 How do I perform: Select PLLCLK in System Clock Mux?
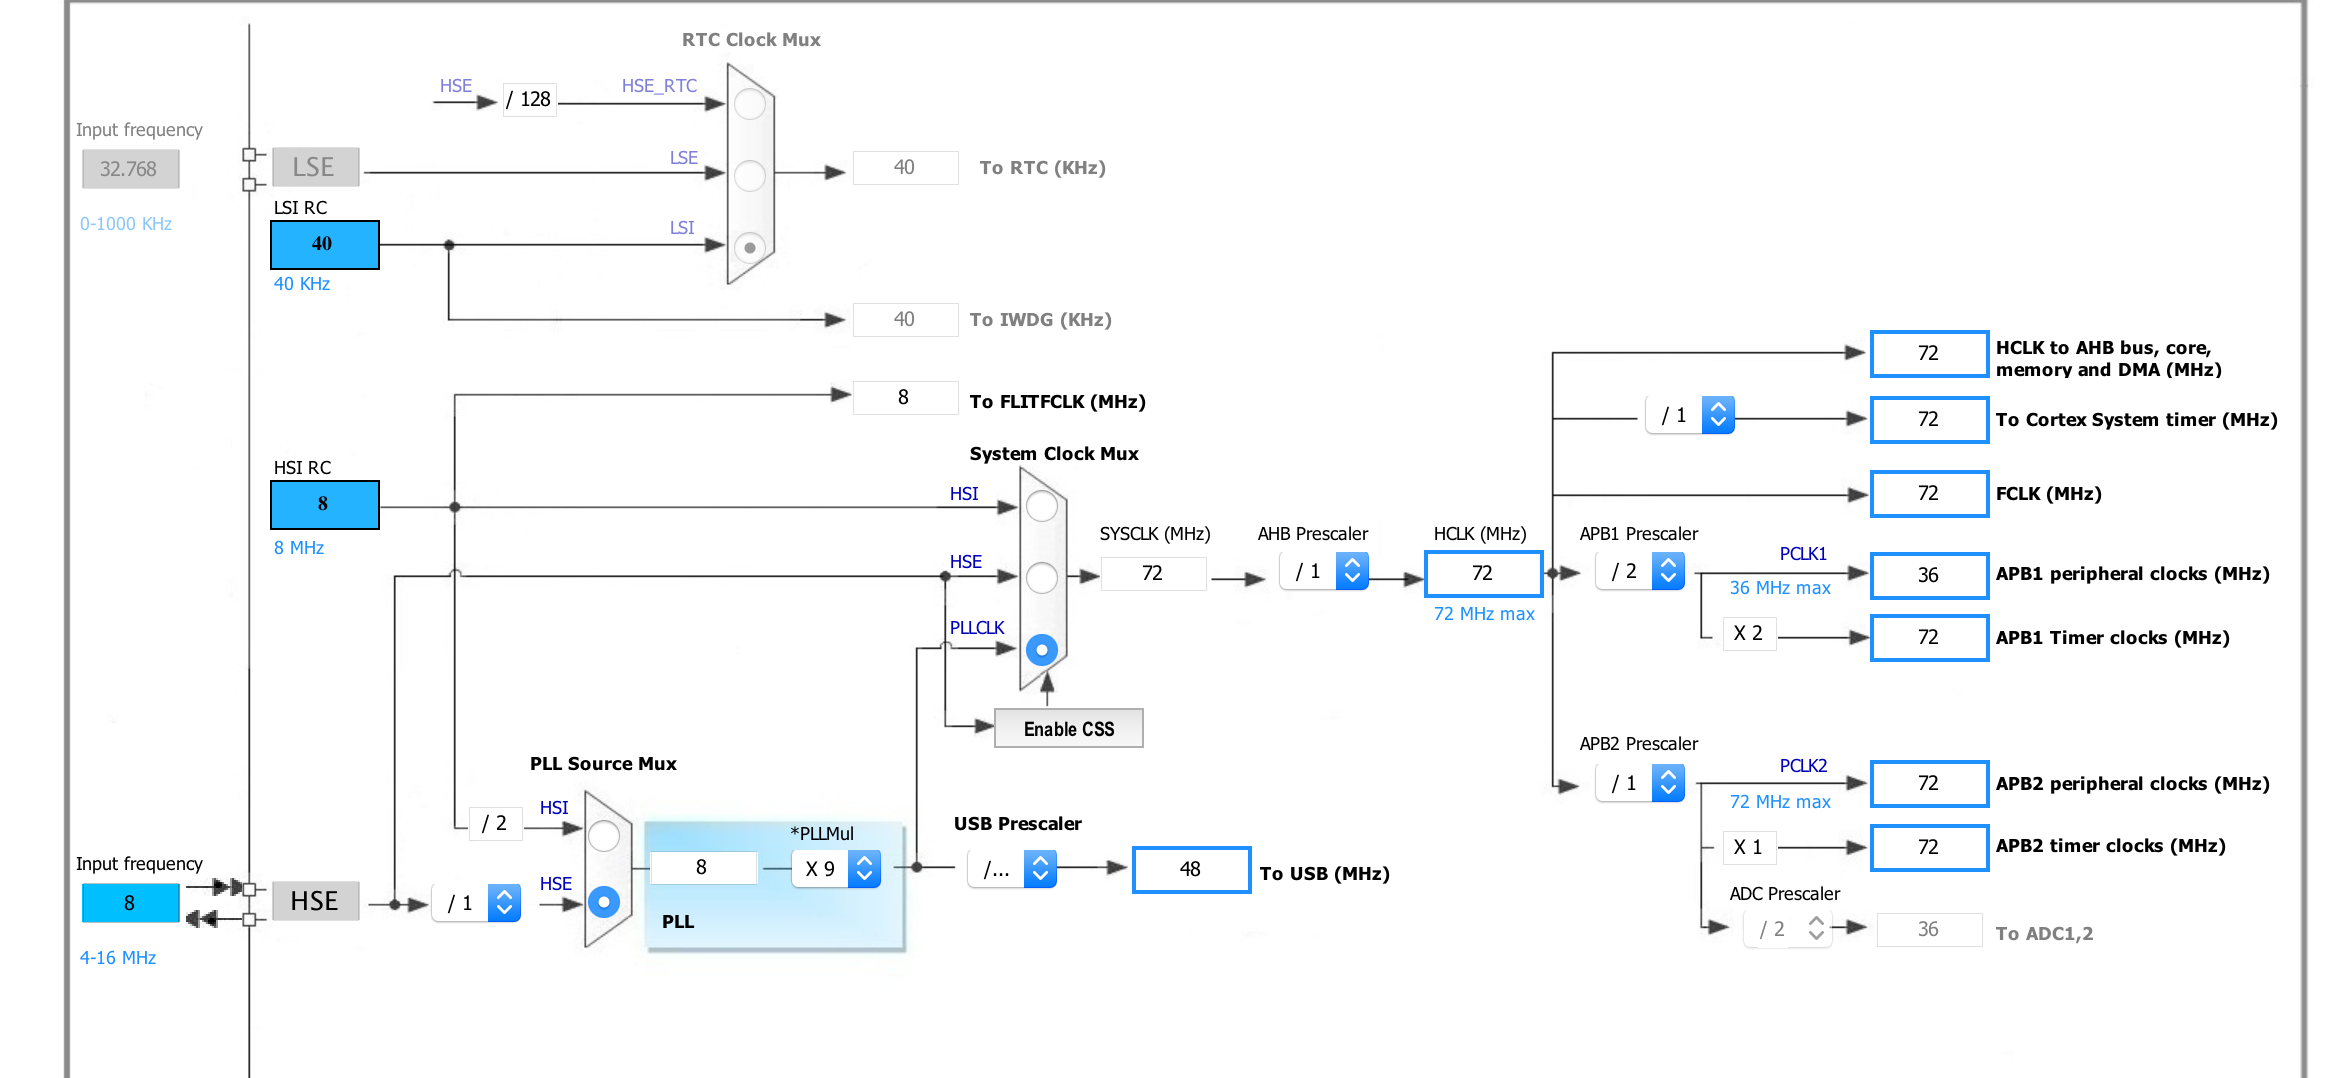pyautogui.click(x=1042, y=650)
